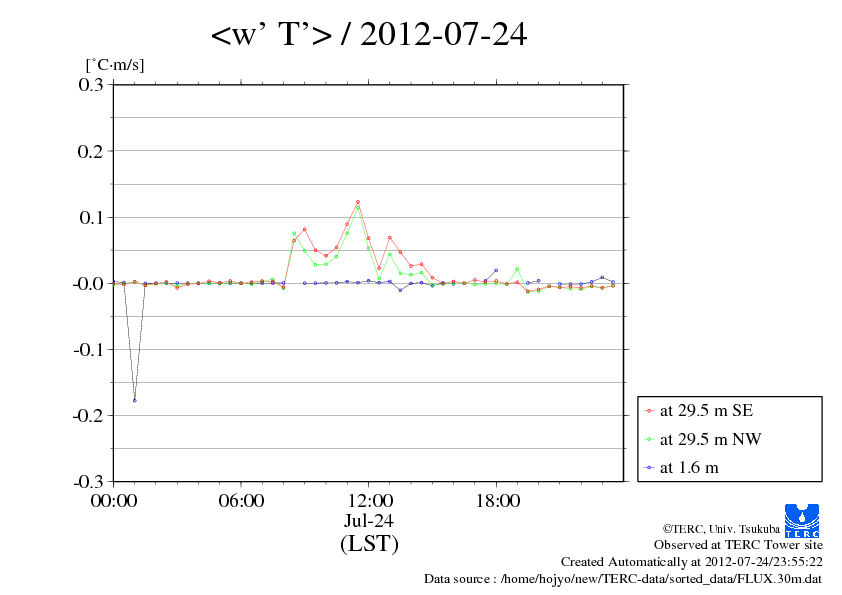This screenshot has height=595, width=842.
Task: Click the red legend marker for 29.5 m SE
Action: (x=649, y=411)
